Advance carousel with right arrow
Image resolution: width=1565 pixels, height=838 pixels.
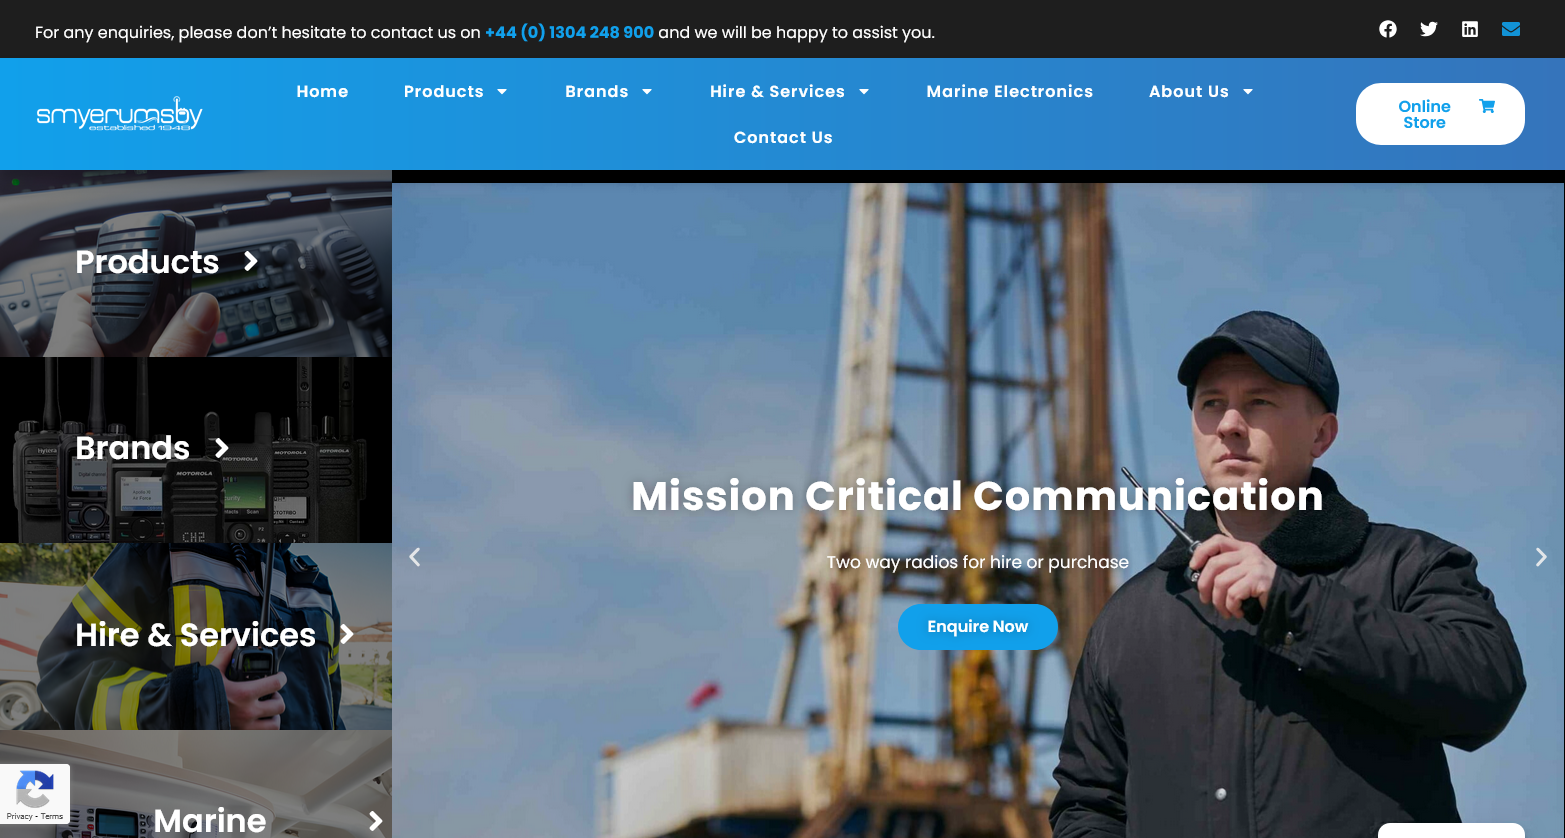(x=1541, y=557)
